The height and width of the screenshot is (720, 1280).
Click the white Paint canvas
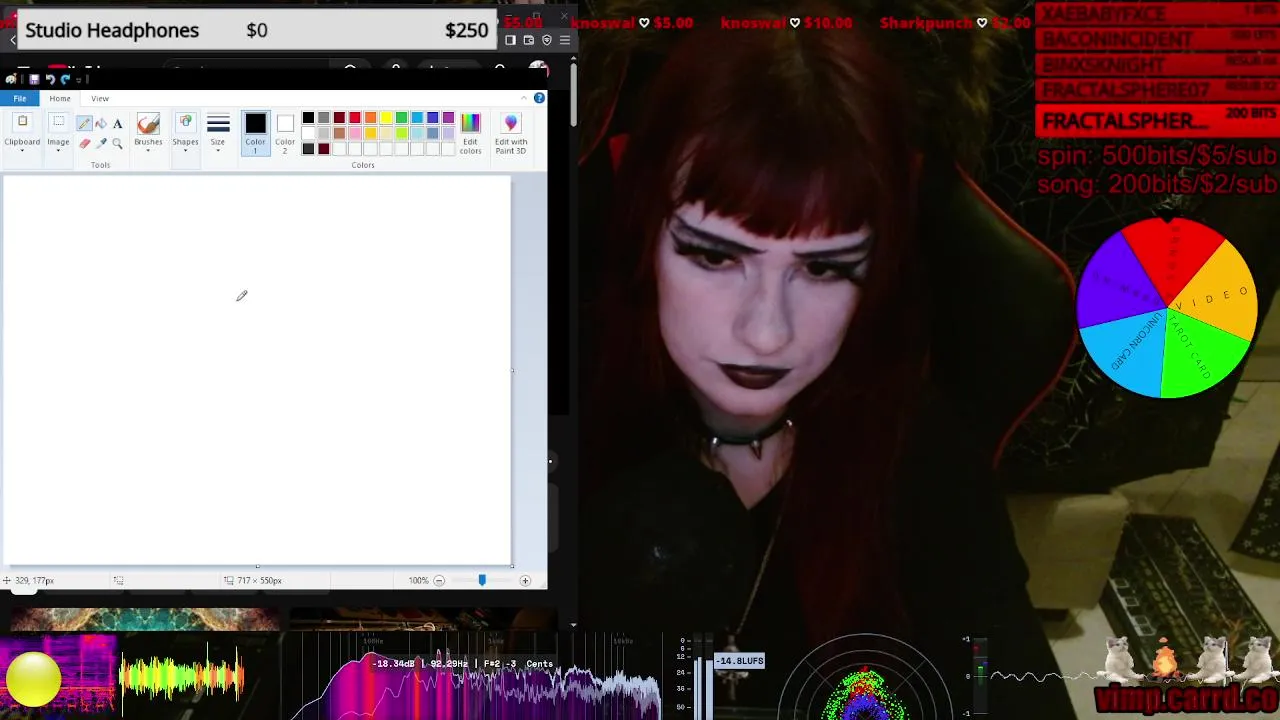257,371
